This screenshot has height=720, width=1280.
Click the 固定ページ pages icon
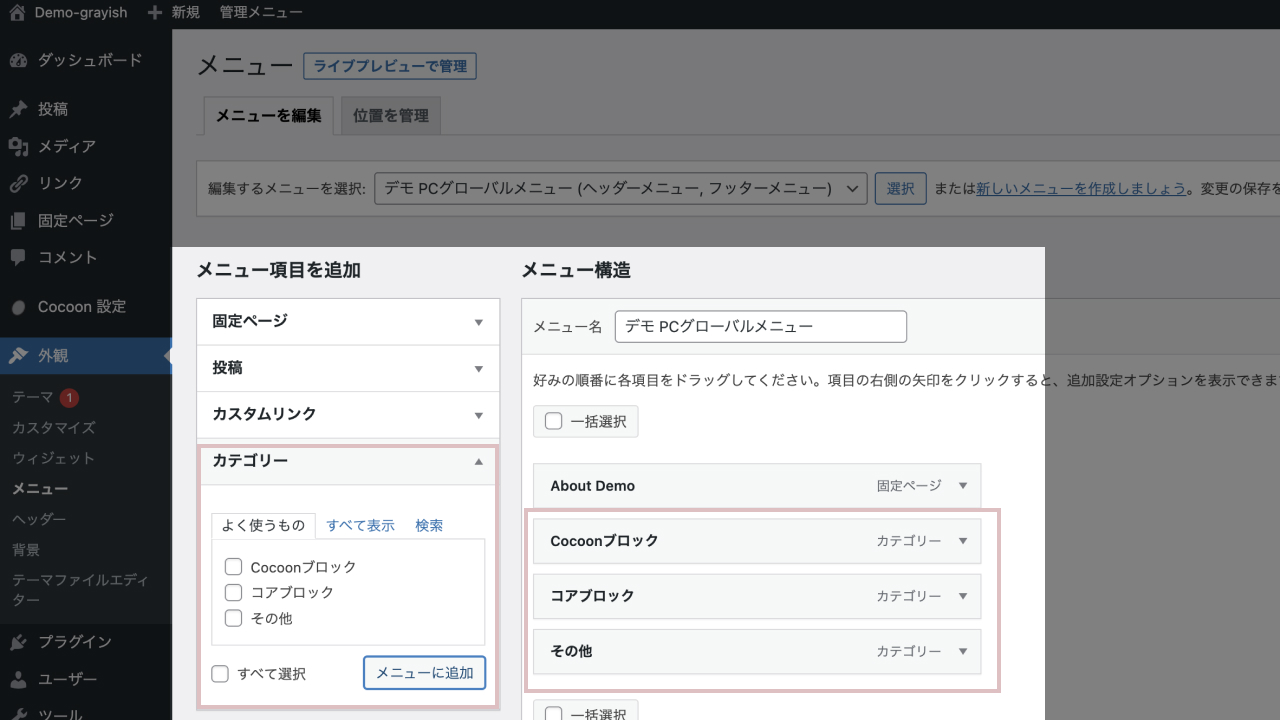click(18, 220)
